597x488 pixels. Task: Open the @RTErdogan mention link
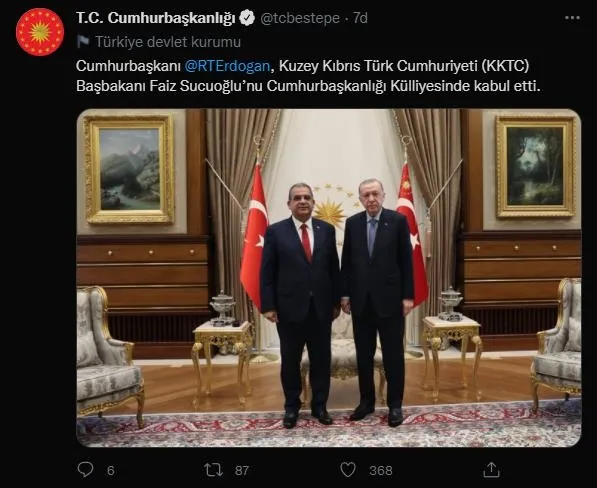(227, 66)
